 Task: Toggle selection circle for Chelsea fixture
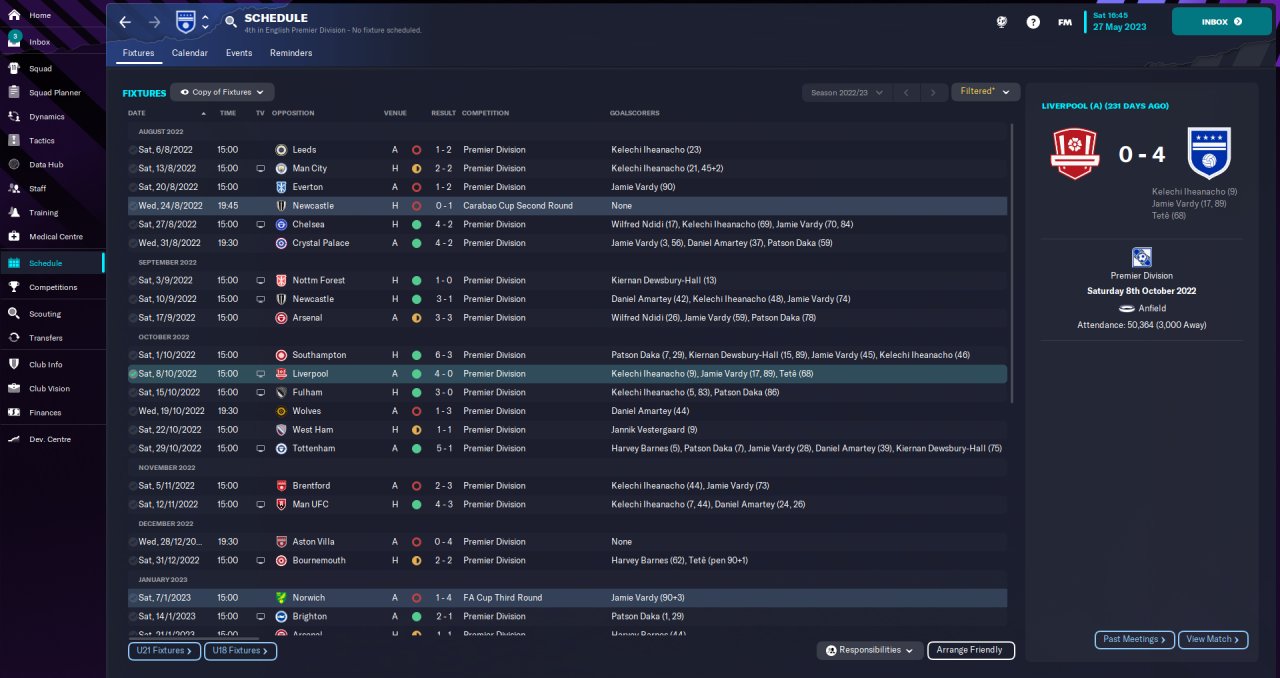pos(133,224)
